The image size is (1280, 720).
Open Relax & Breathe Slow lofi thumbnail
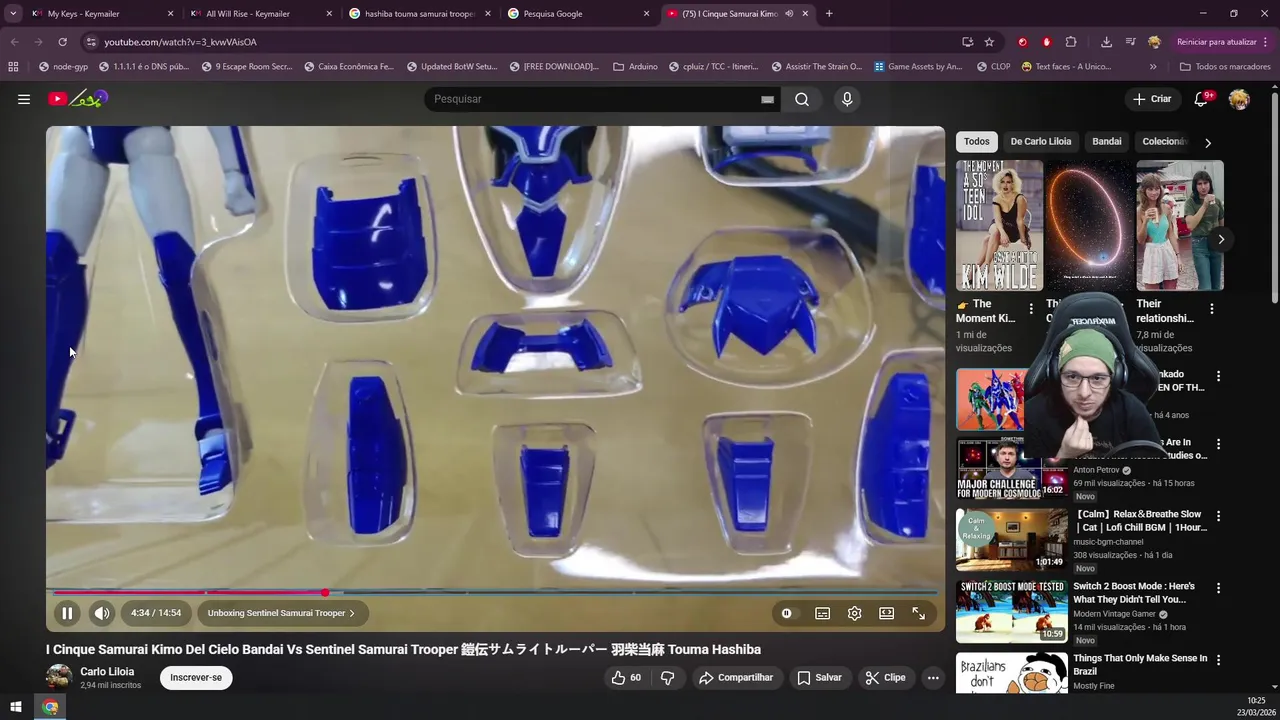coord(1011,539)
